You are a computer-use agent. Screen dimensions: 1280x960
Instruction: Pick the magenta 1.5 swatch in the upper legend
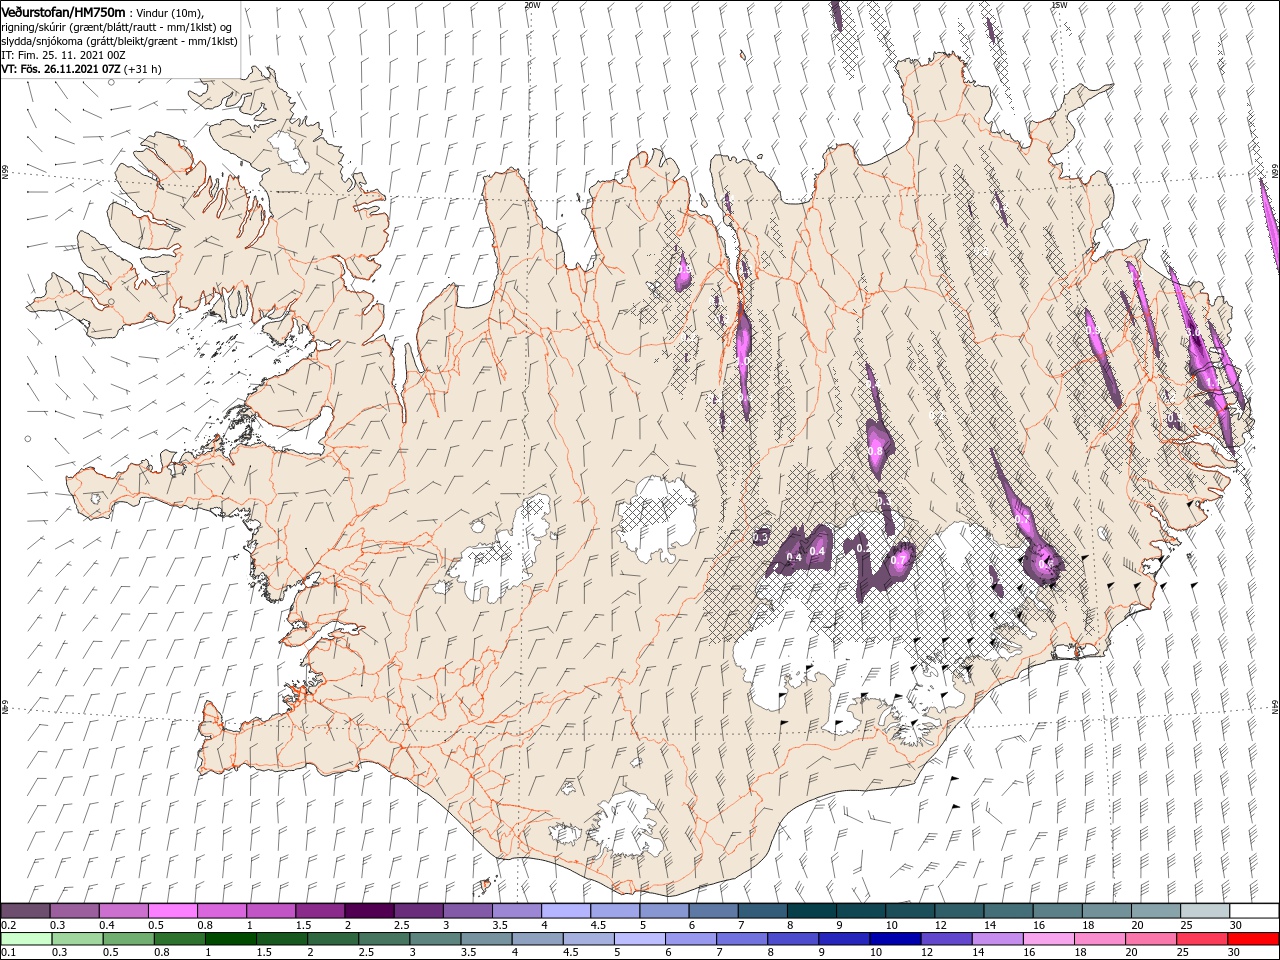320,911
